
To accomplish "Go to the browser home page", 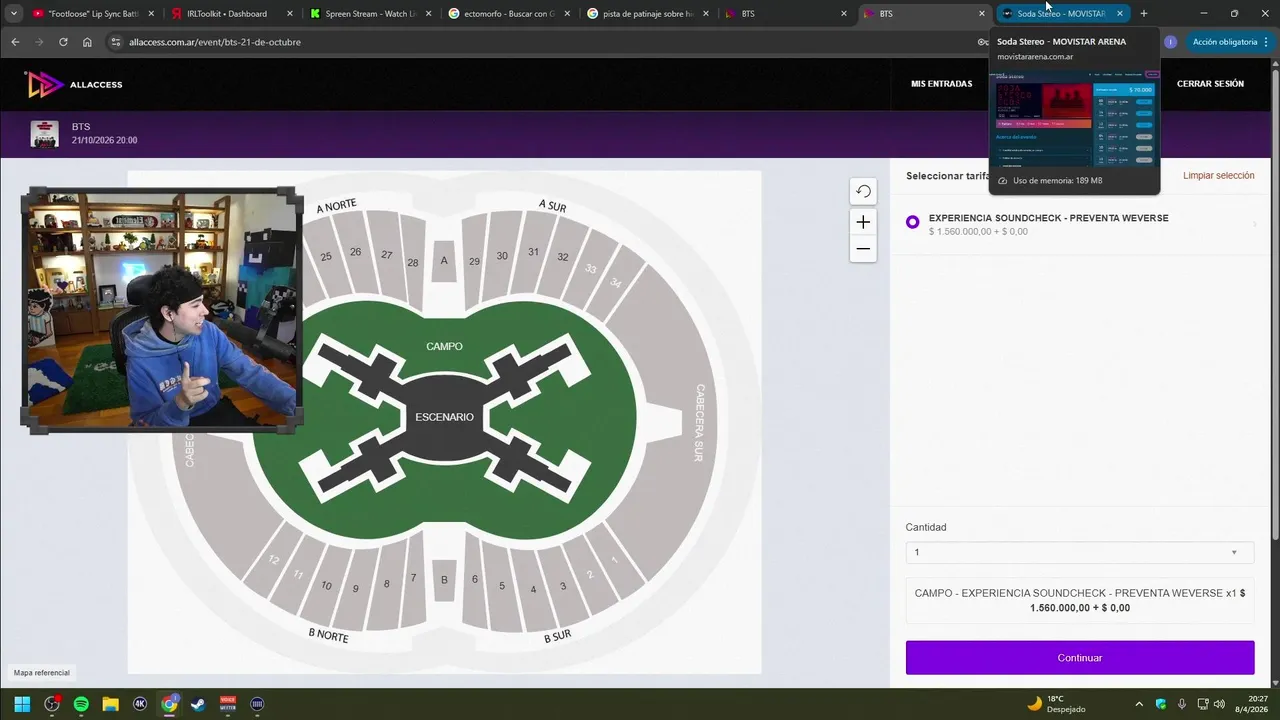I will coord(87,42).
